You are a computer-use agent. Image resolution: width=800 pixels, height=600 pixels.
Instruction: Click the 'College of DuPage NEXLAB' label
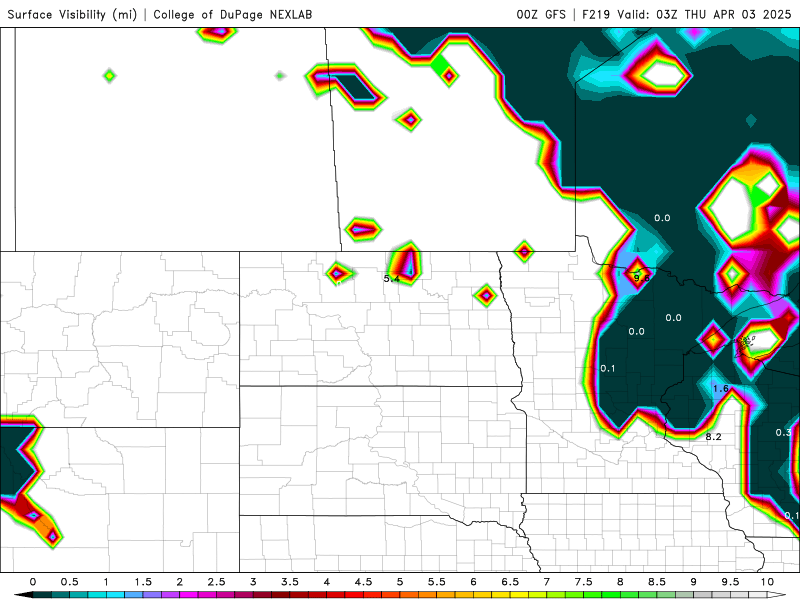coord(233,14)
